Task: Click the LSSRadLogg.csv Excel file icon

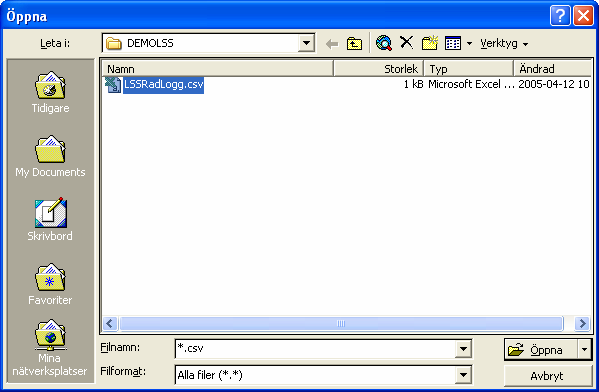Action: 113,84
